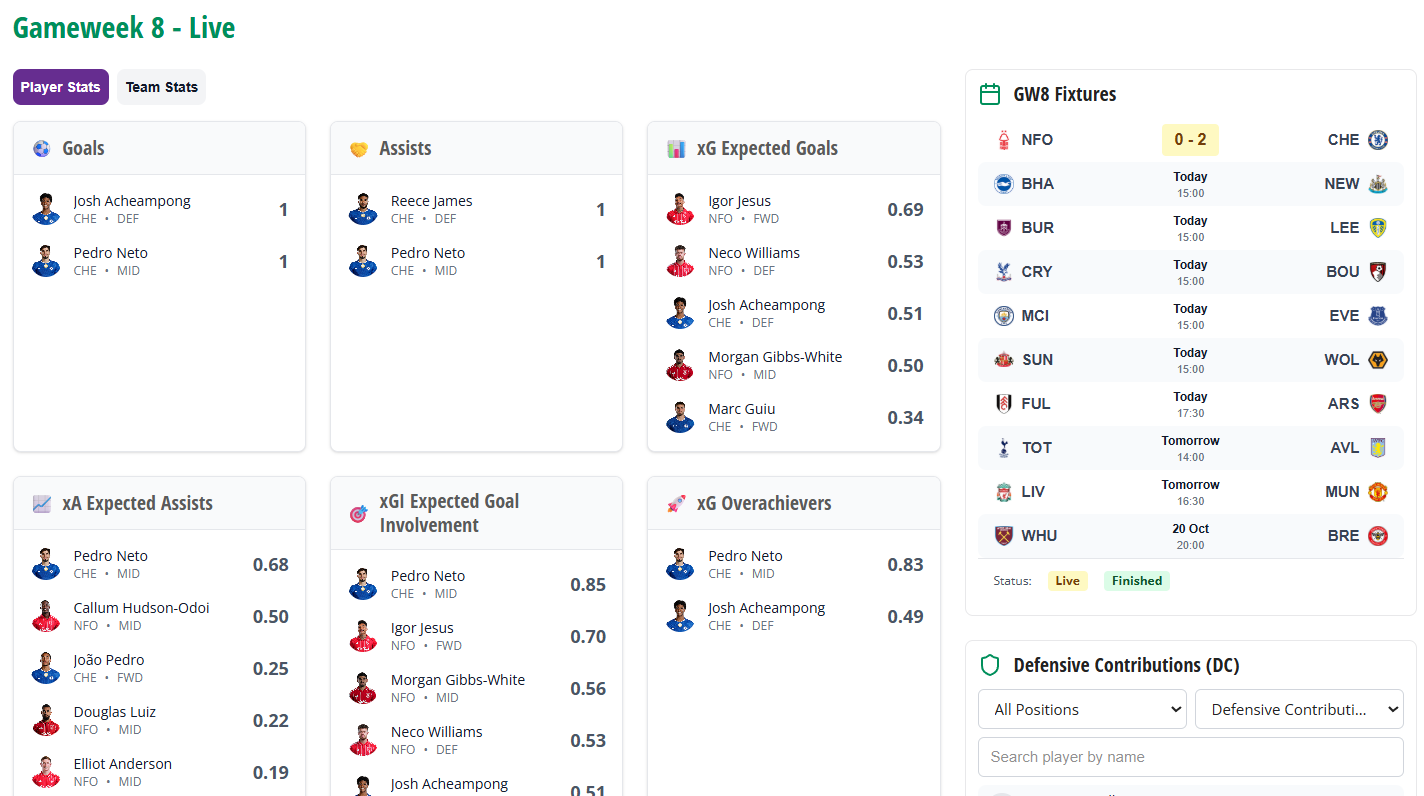
Task: Click the Arsenal crest in the FUL fixture row
Action: point(1378,404)
